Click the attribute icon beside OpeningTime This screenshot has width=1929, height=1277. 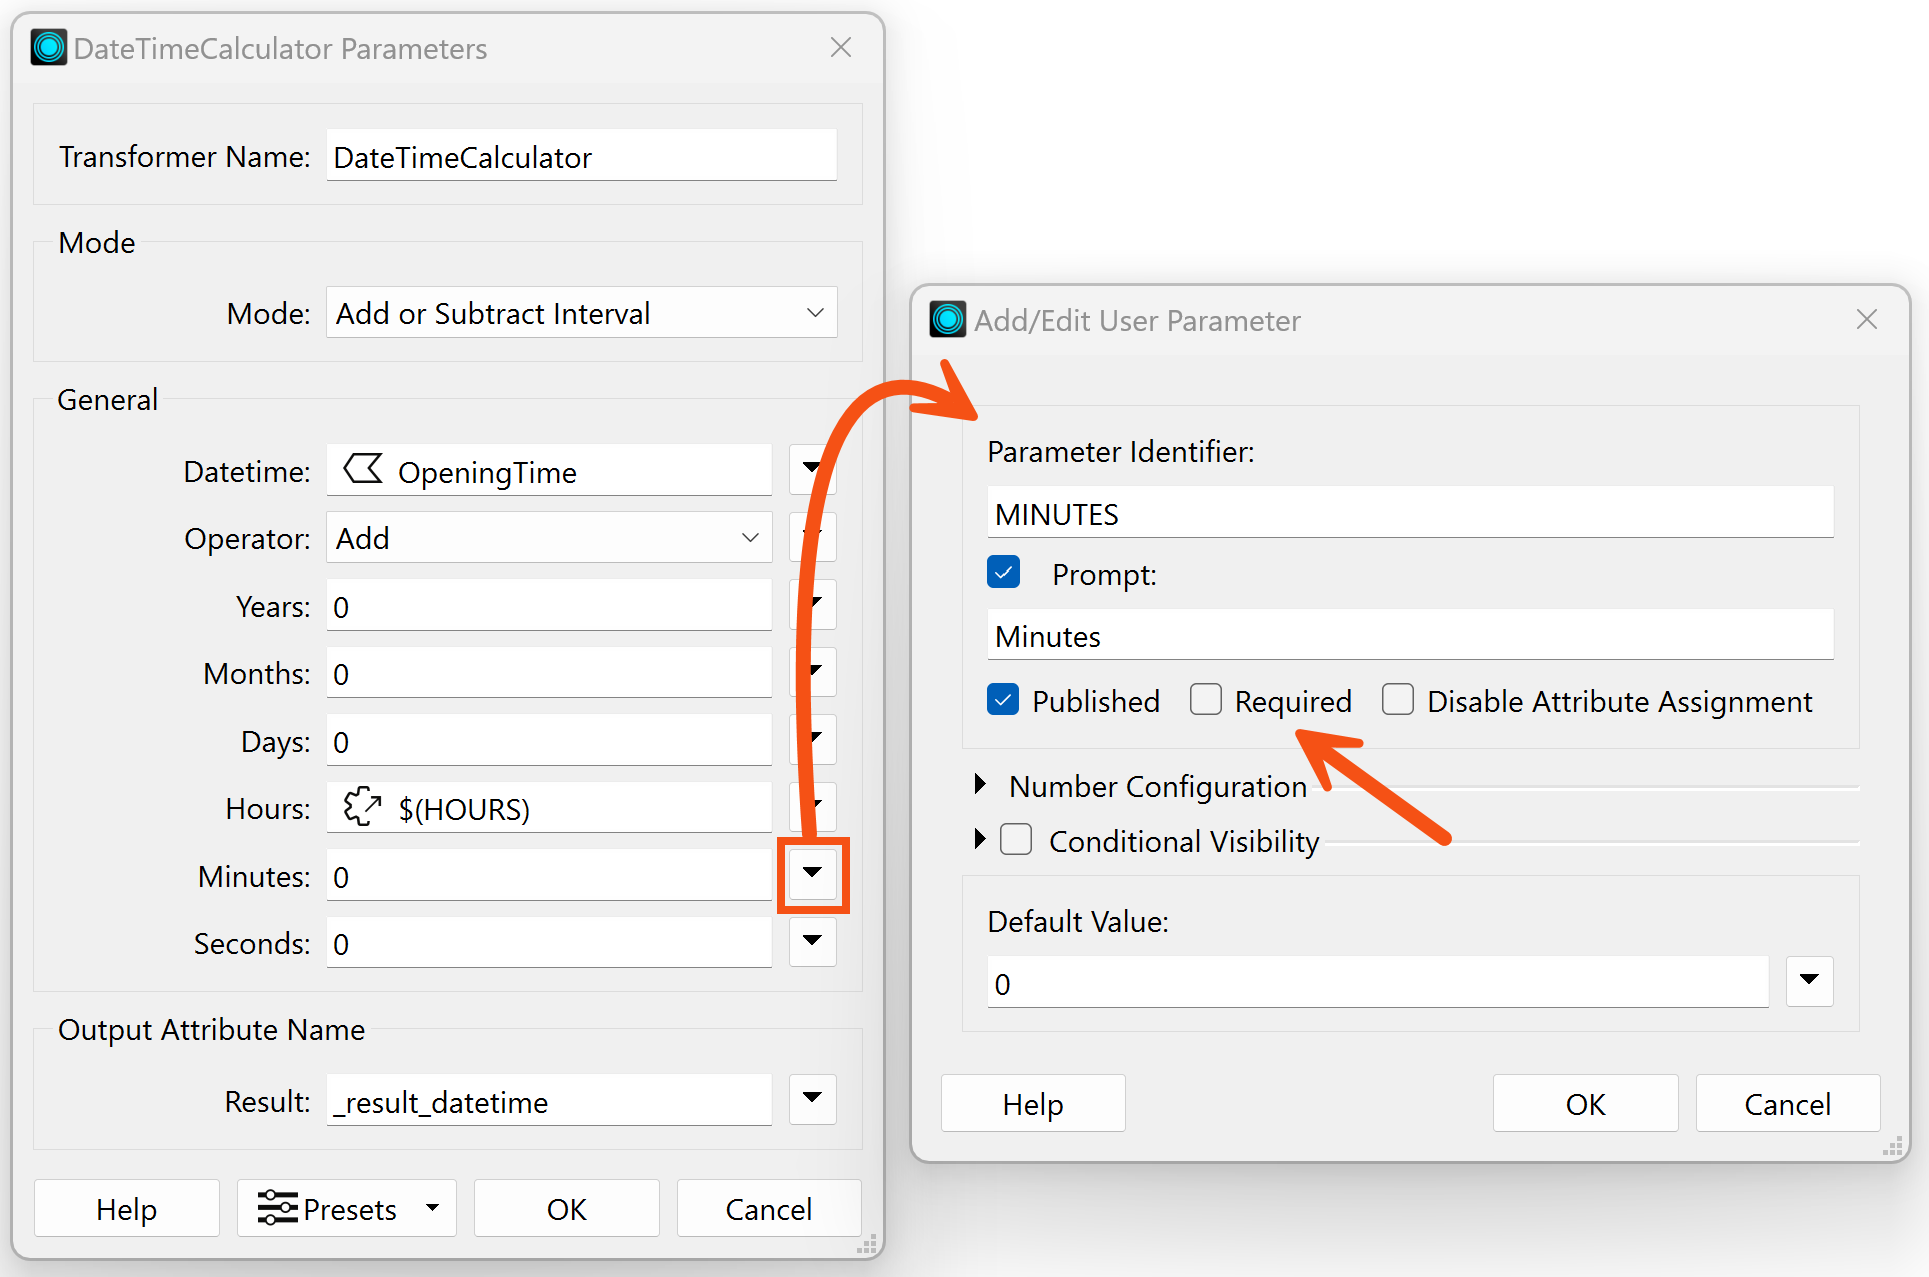(x=365, y=470)
